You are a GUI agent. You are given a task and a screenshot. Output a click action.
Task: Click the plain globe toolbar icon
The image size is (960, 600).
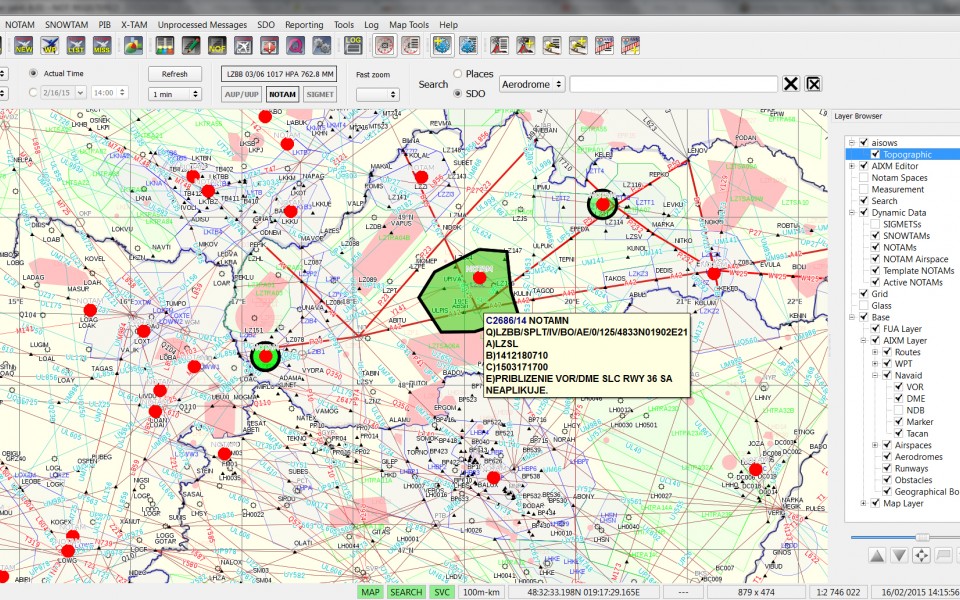(468, 45)
